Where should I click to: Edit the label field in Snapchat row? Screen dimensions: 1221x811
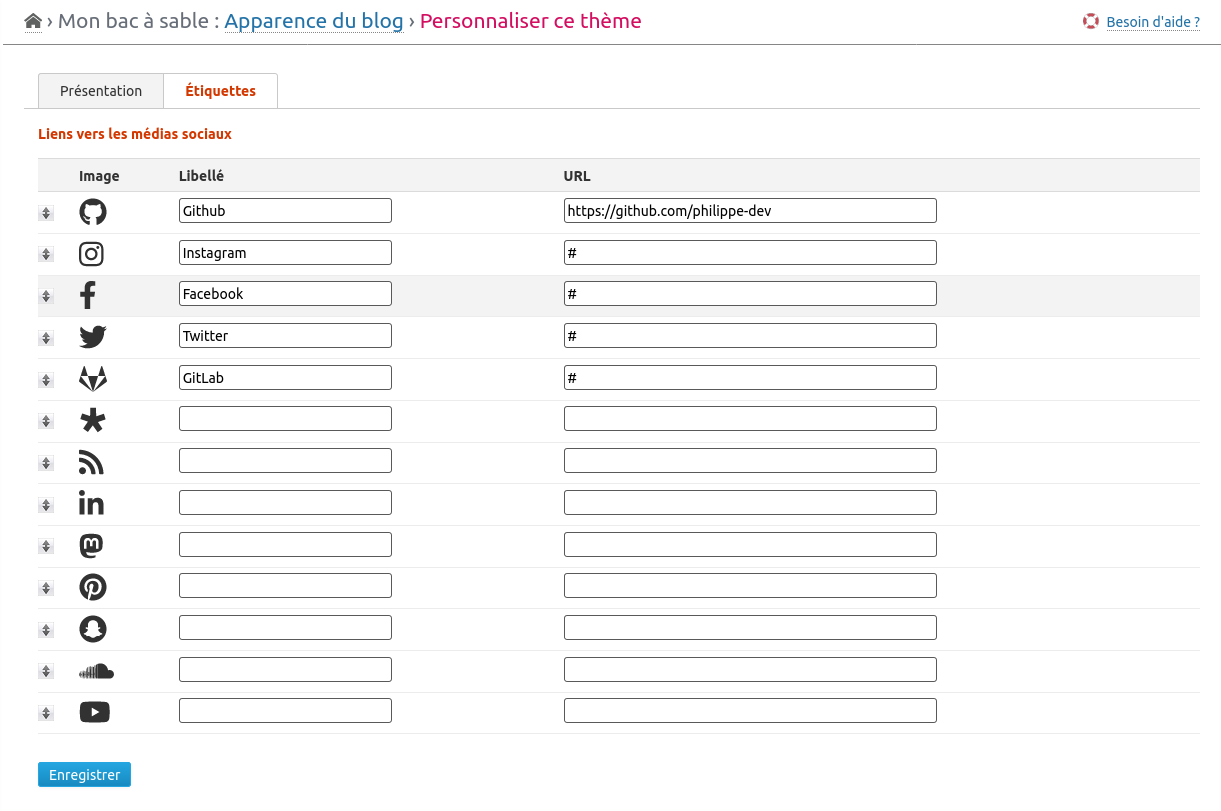coord(285,628)
